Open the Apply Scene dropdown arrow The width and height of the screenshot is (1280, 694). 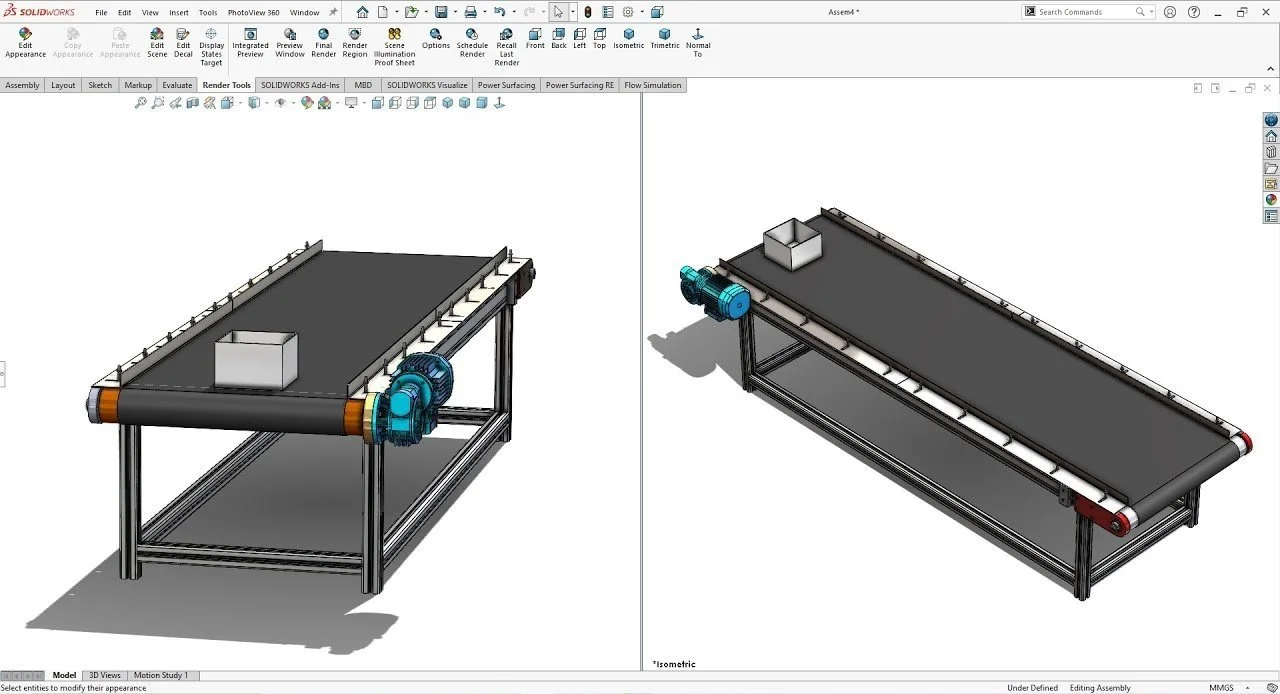click(337, 102)
